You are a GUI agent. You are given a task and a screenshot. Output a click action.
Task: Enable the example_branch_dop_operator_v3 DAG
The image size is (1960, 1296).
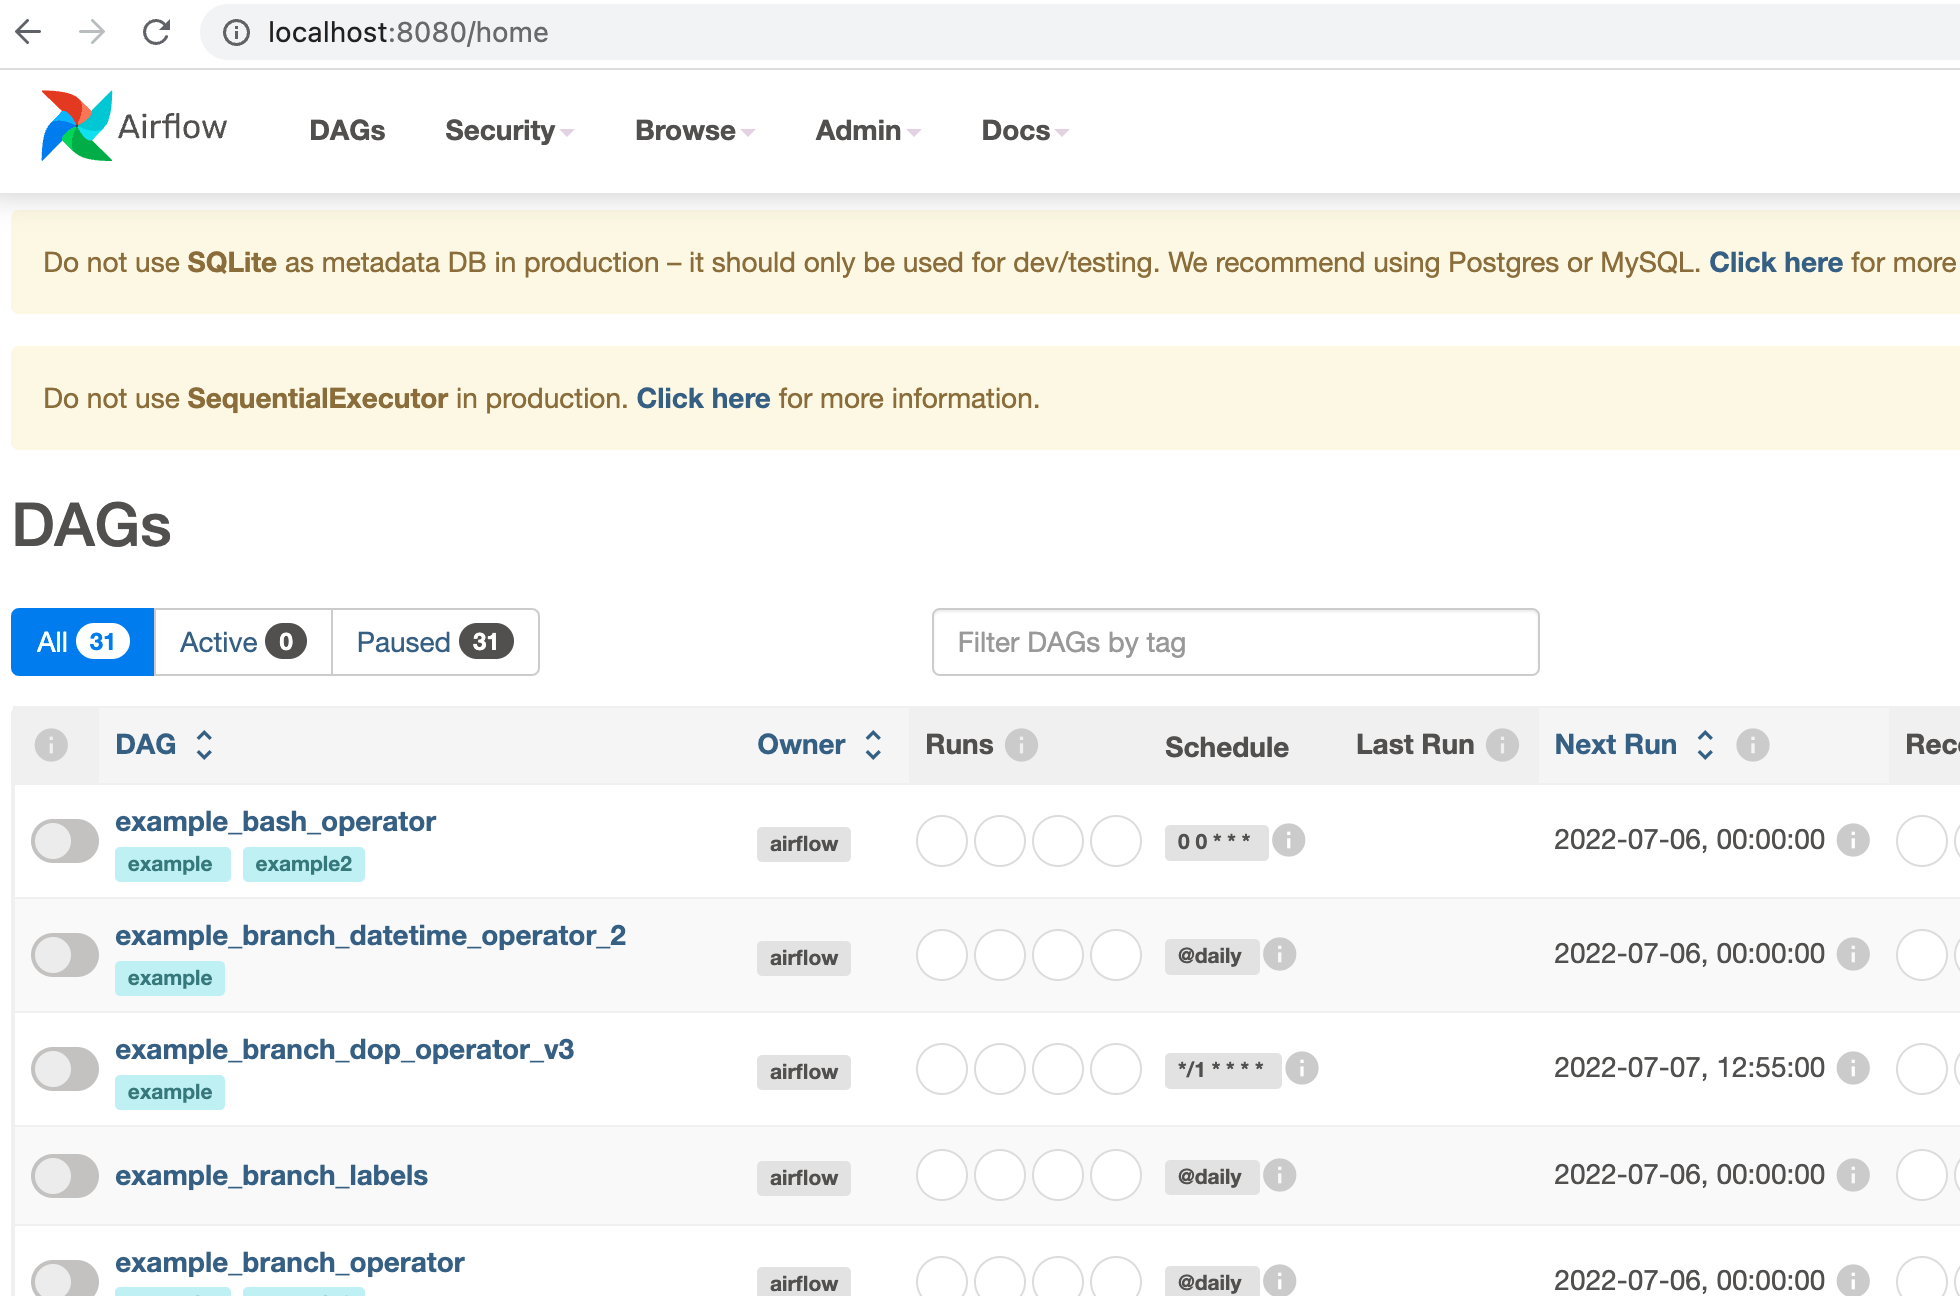click(65, 1069)
